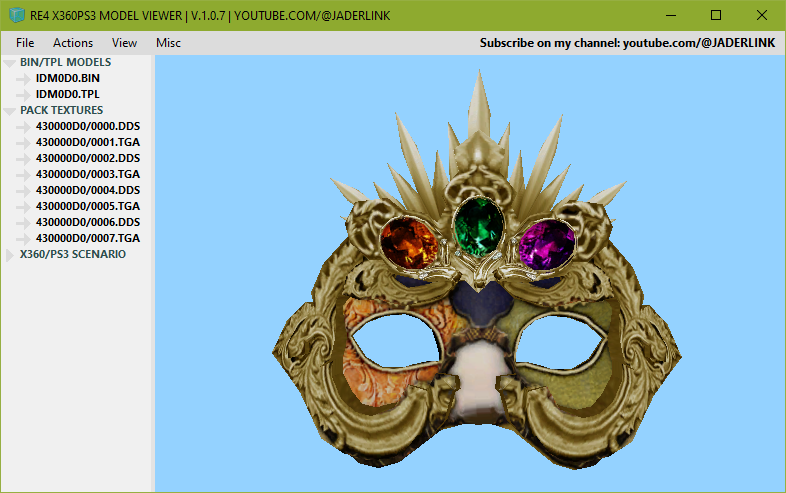Select texture 430000D0/0002.DDS
Image resolution: width=786 pixels, height=493 pixels.
click(88, 158)
